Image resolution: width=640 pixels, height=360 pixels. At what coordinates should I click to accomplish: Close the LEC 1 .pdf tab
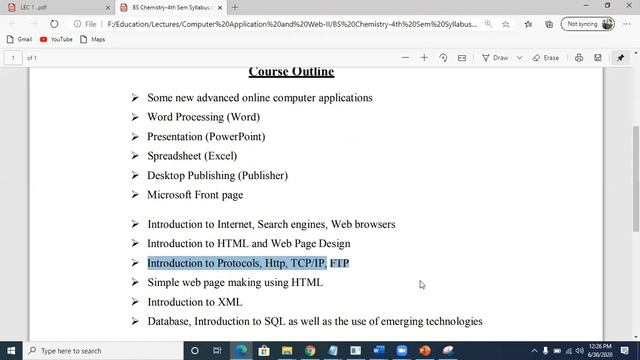tap(108, 7)
